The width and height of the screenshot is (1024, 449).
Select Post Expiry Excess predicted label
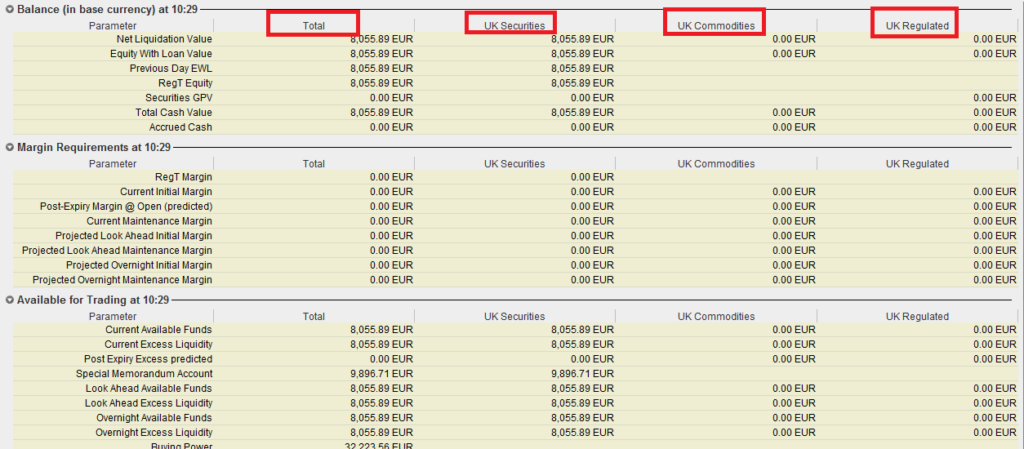click(x=148, y=359)
